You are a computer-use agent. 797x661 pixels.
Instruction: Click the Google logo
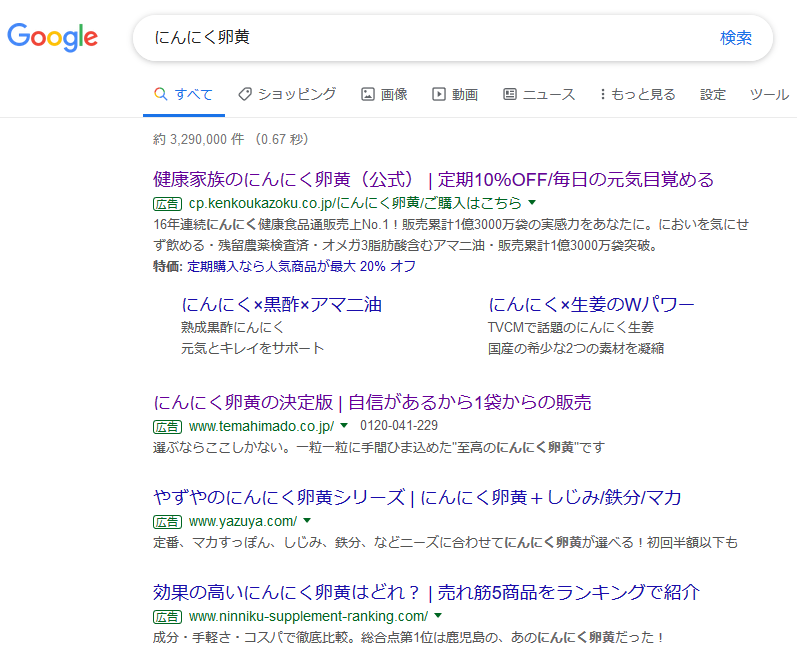(x=52, y=37)
